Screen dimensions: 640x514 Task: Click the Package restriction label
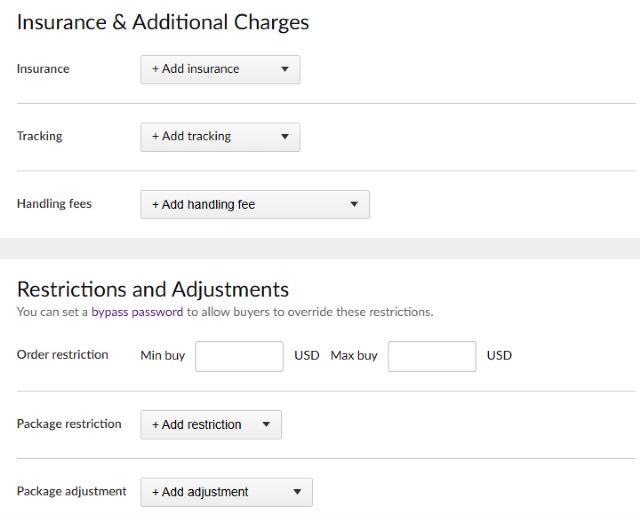coord(69,424)
